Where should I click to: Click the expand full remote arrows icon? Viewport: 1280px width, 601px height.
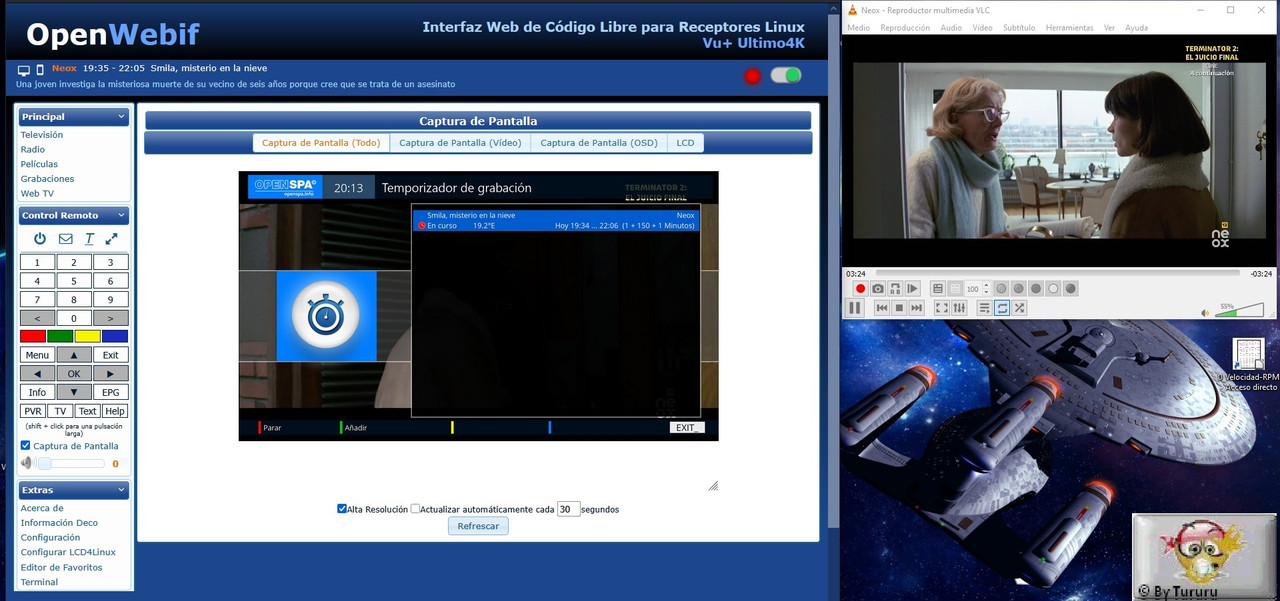111,239
